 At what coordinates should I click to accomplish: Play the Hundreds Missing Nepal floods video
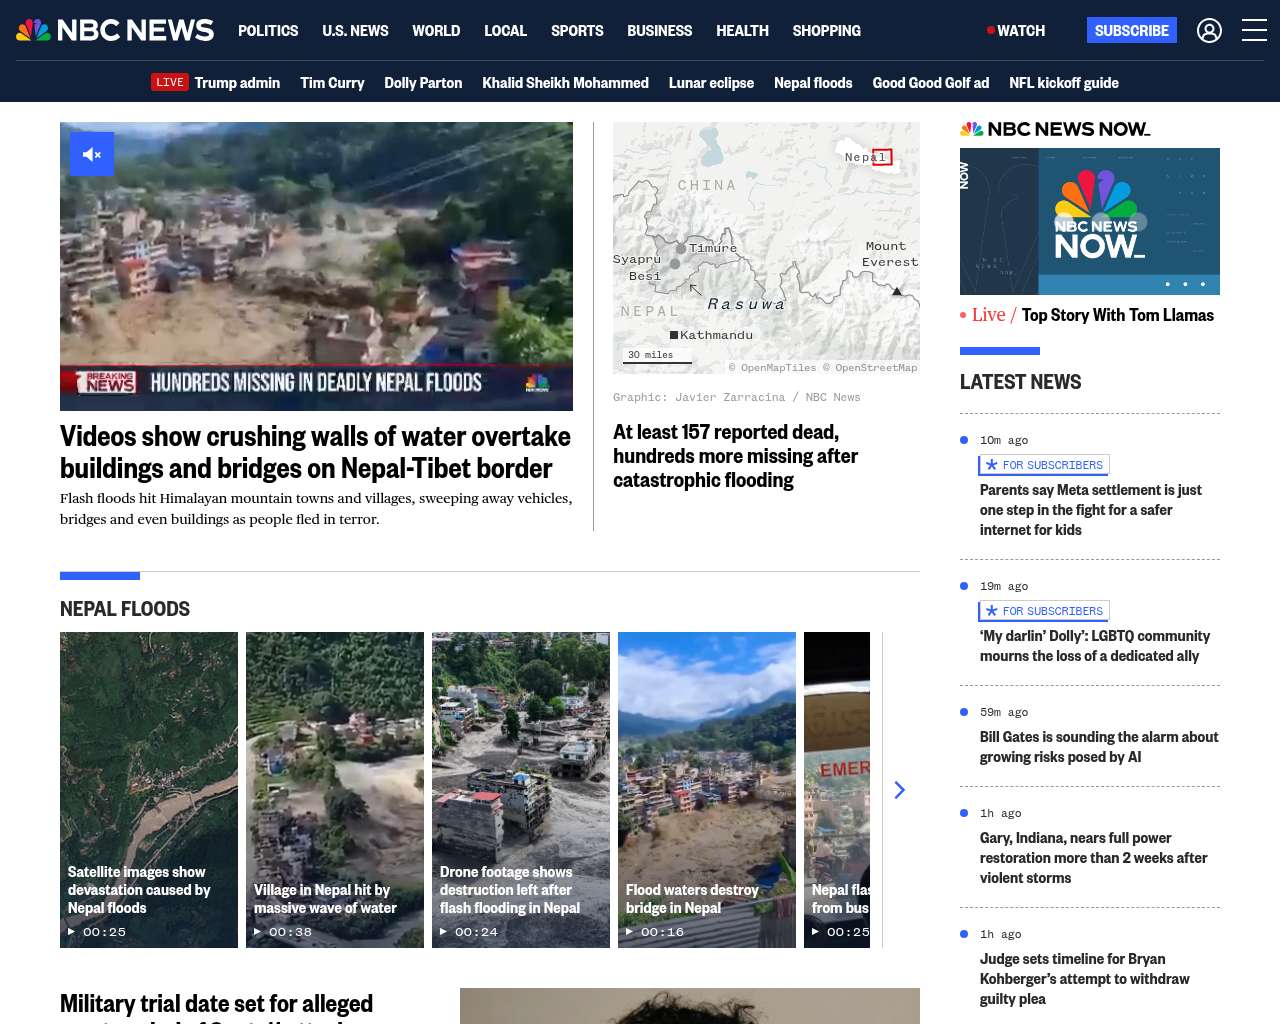(x=316, y=266)
